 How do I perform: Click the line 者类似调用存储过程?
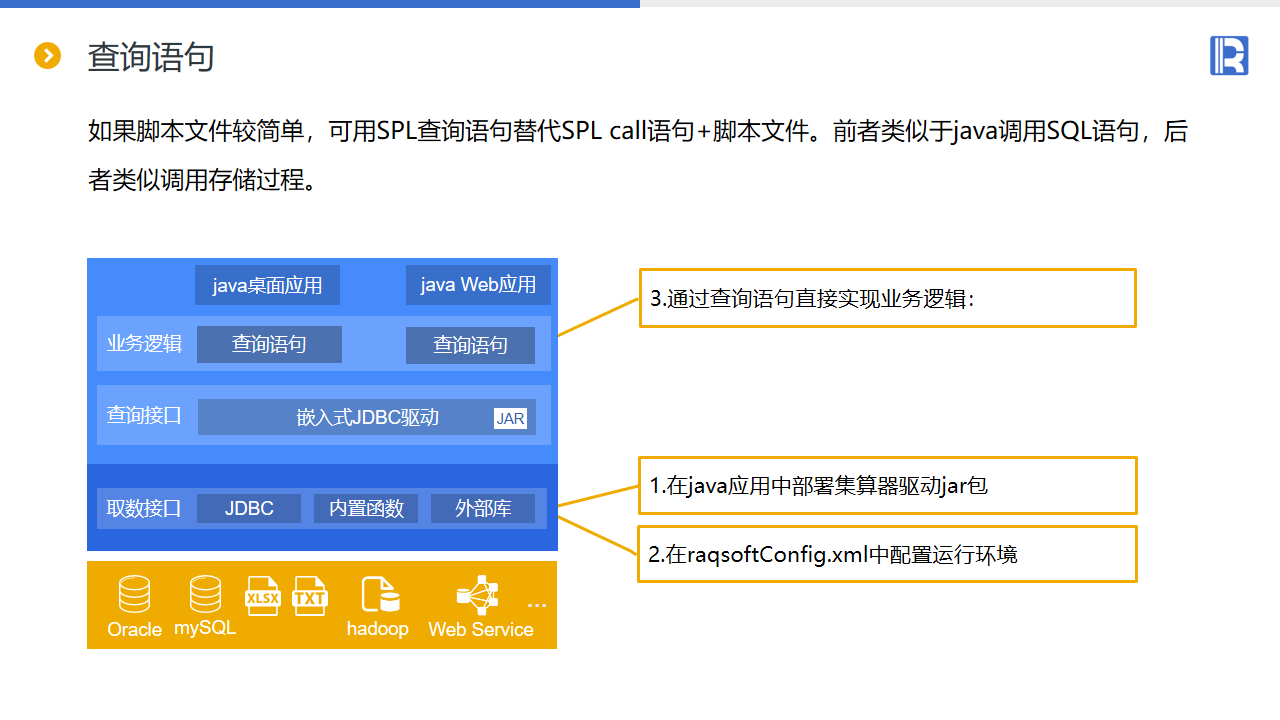[203, 182]
